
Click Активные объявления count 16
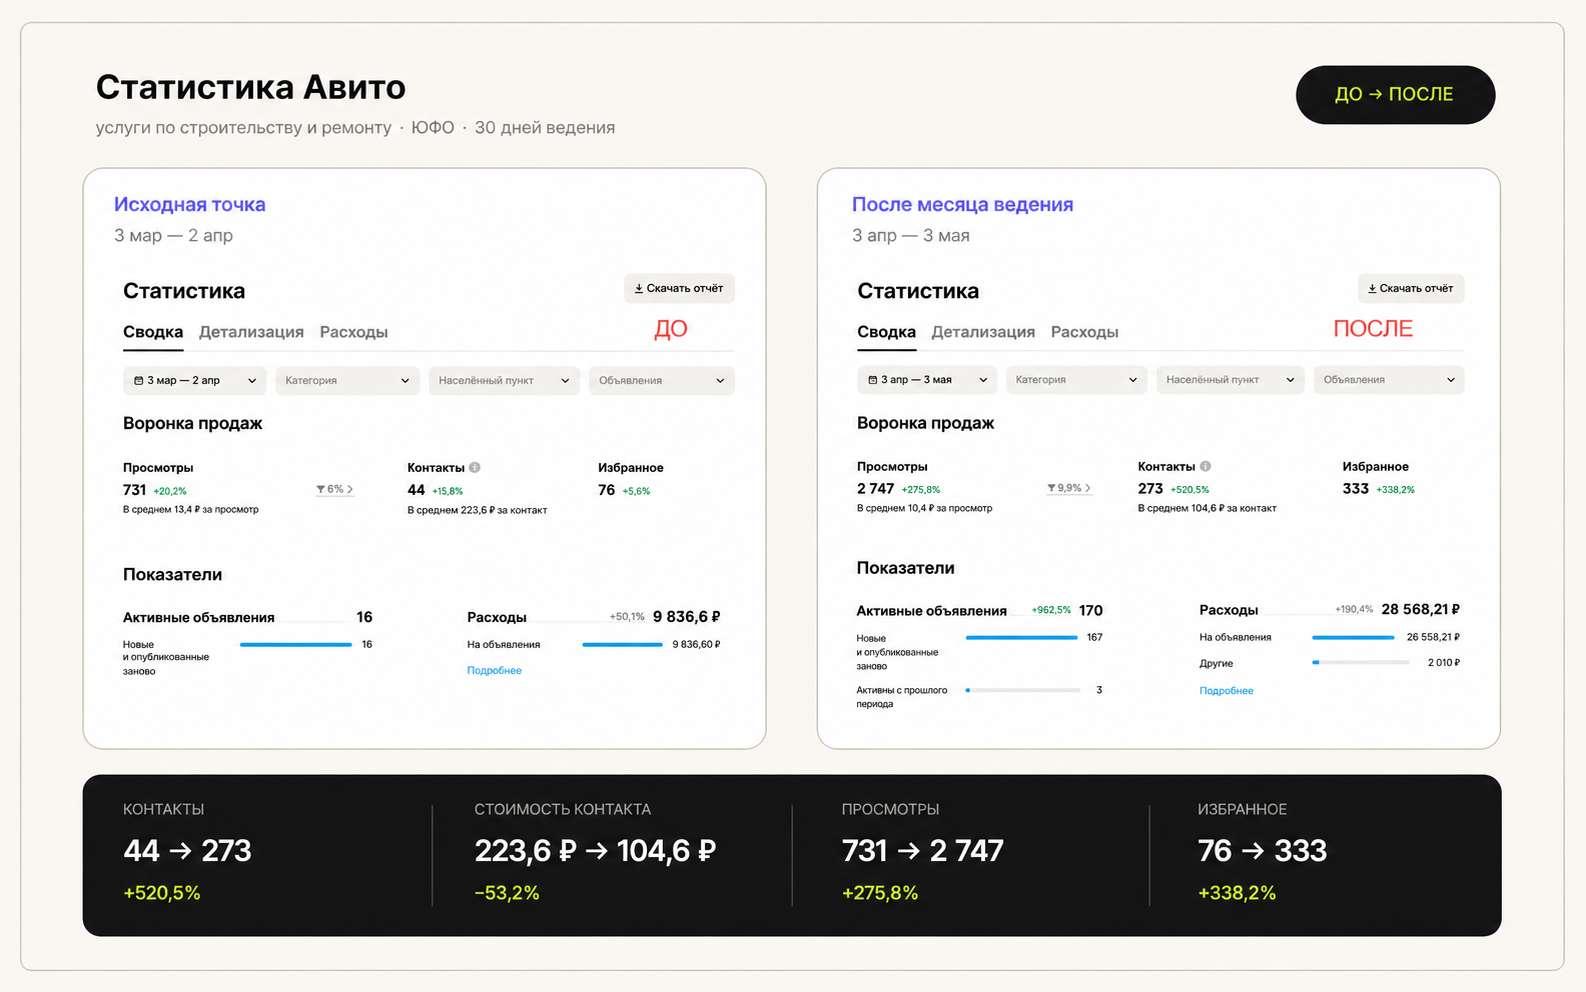click(x=364, y=617)
